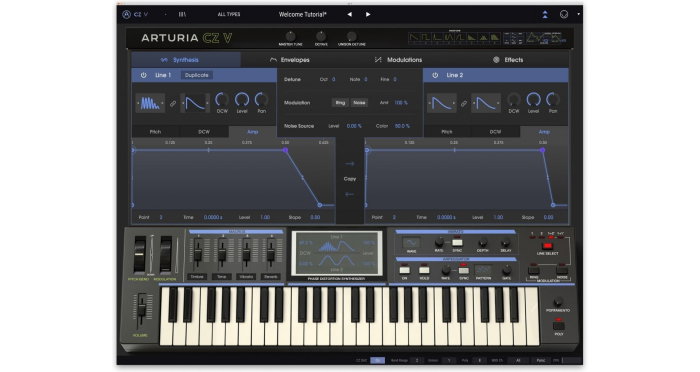Click the red Line Select button
The height and width of the screenshot is (372, 700).
(x=547, y=246)
